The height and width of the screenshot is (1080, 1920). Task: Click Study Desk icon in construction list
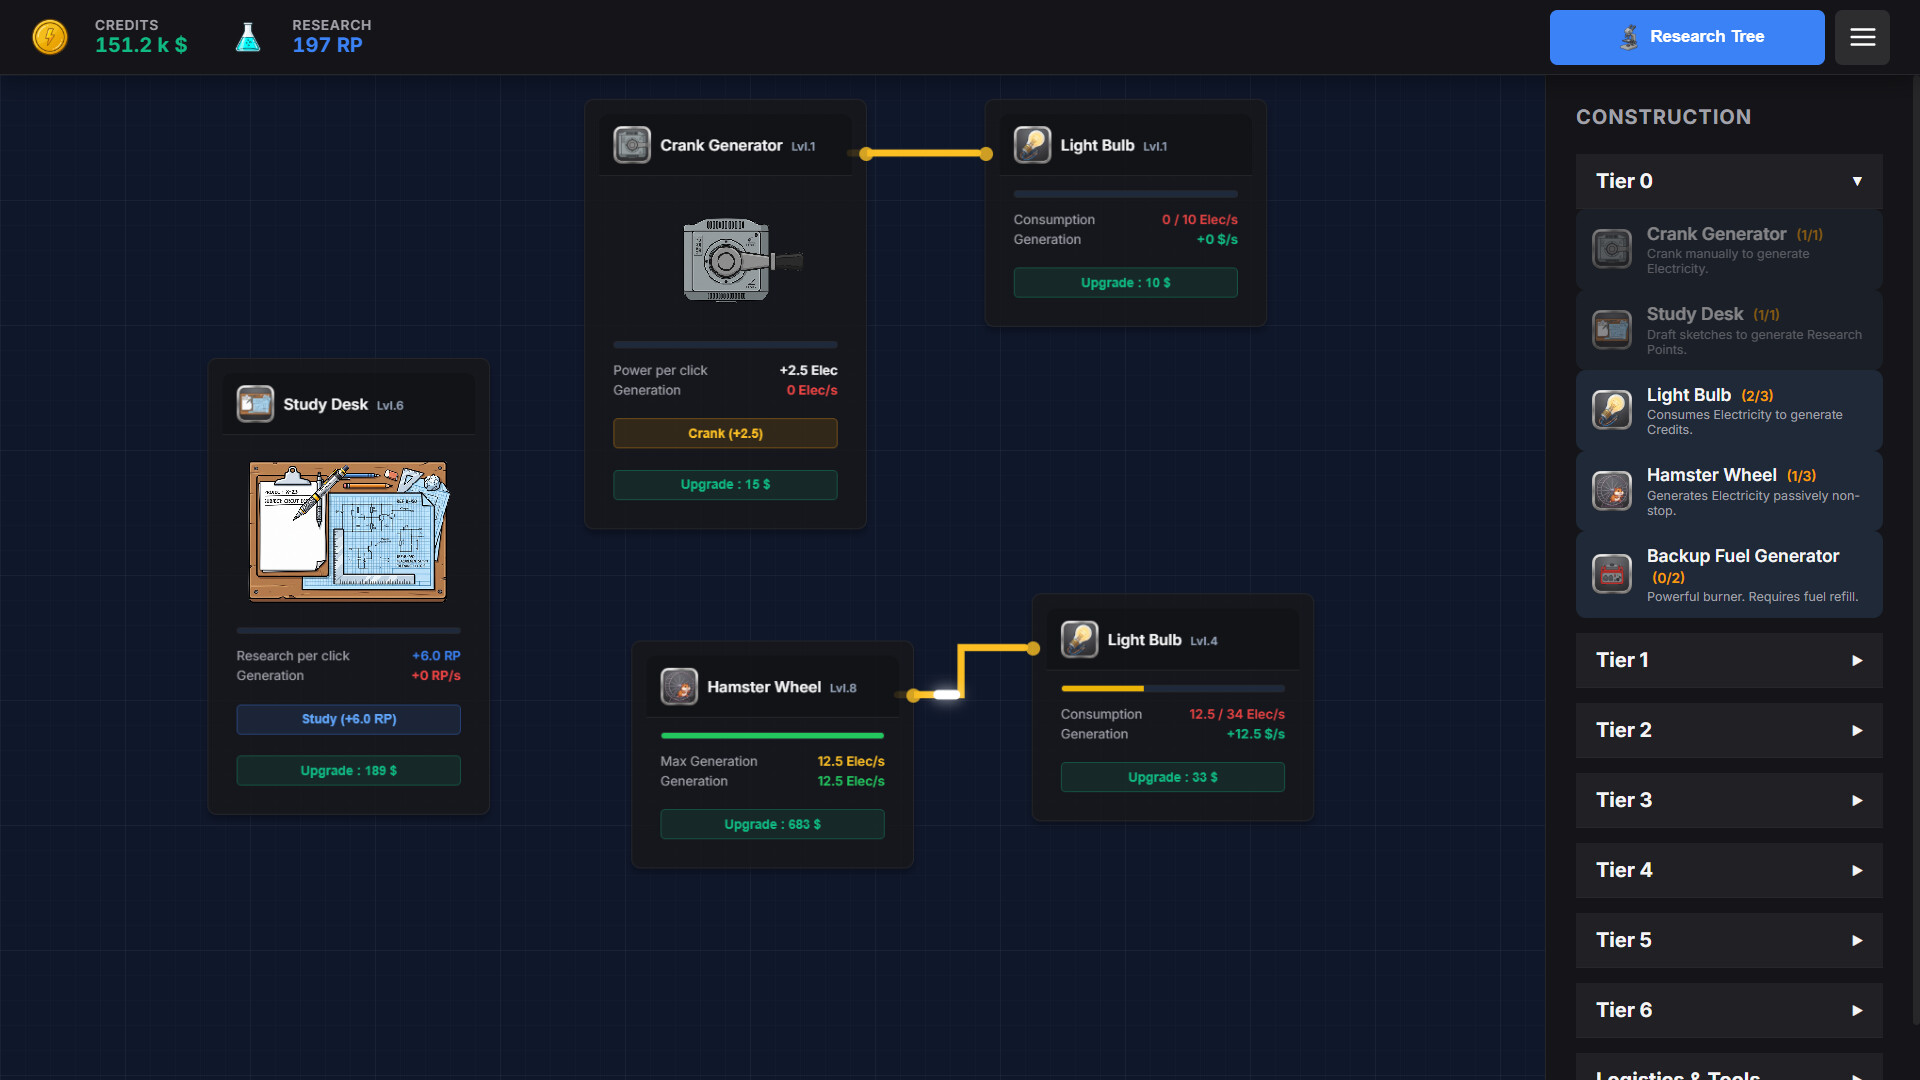1612,330
